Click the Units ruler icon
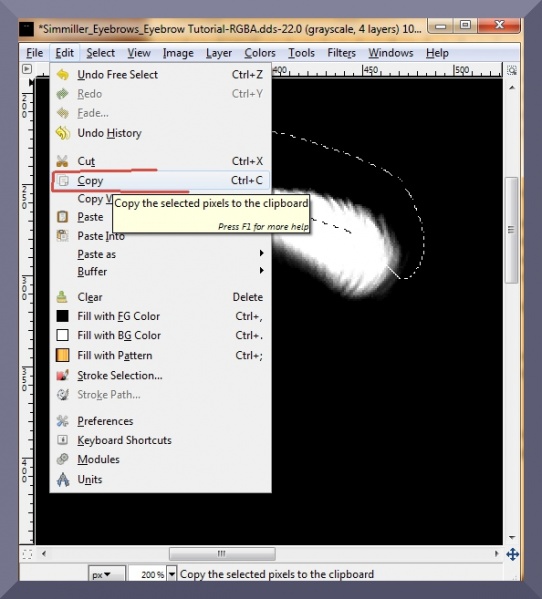542x599 pixels. click(x=63, y=479)
